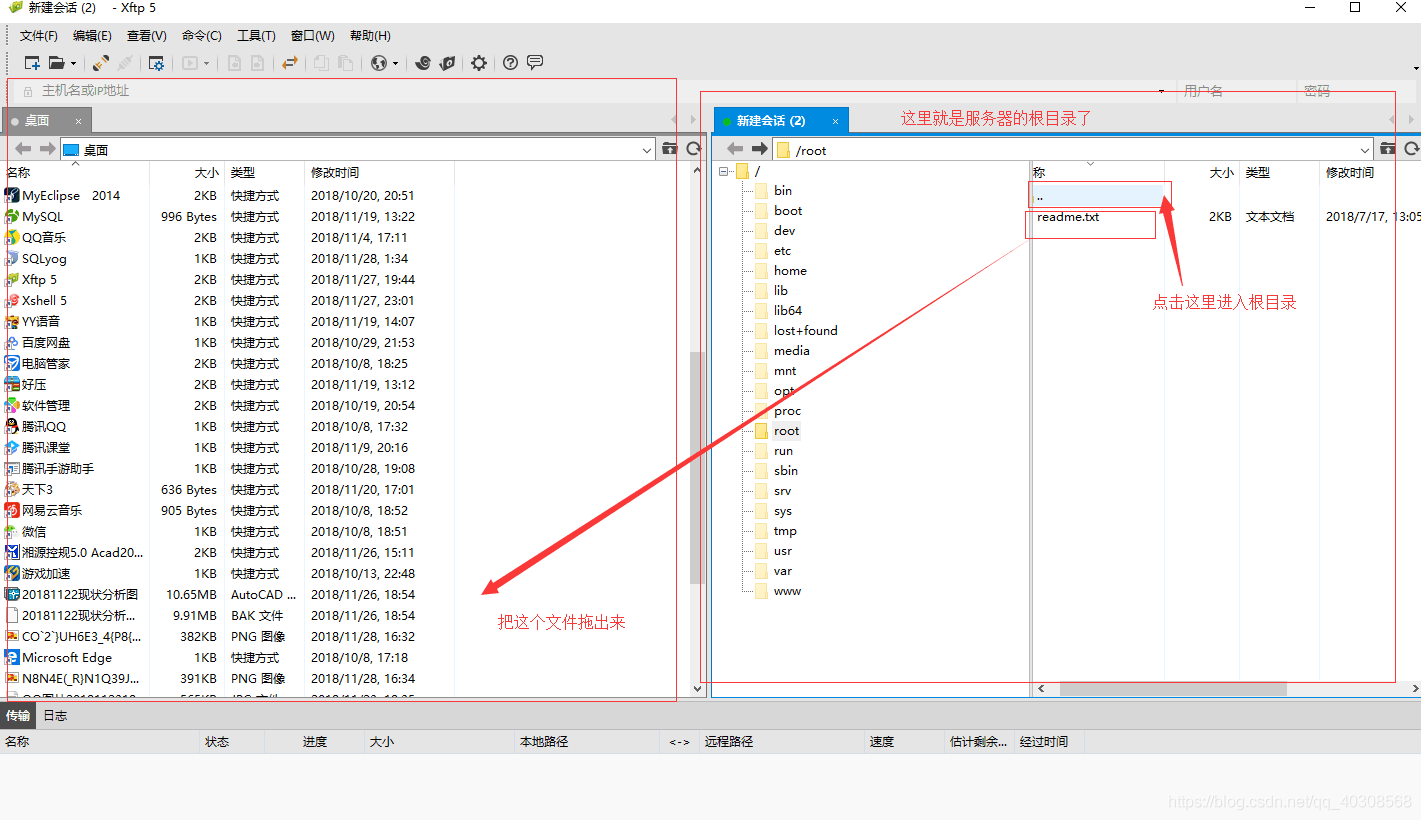Open the 工具(T) menu

pyautogui.click(x=256, y=36)
